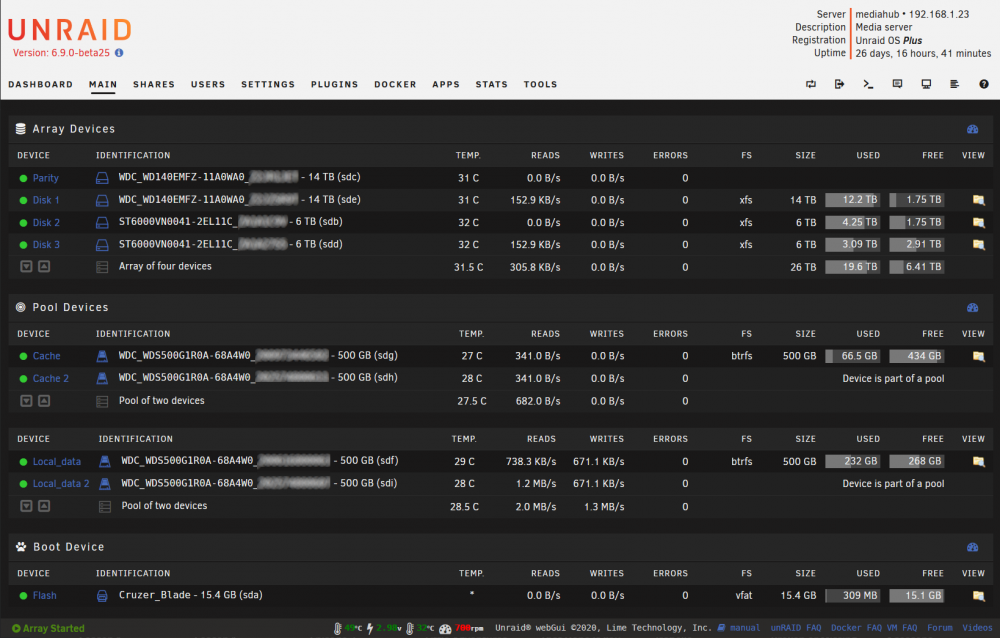This screenshot has width=1000, height=638.
Task: Click the Disk 3 drive icon
Action: click(102, 244)
